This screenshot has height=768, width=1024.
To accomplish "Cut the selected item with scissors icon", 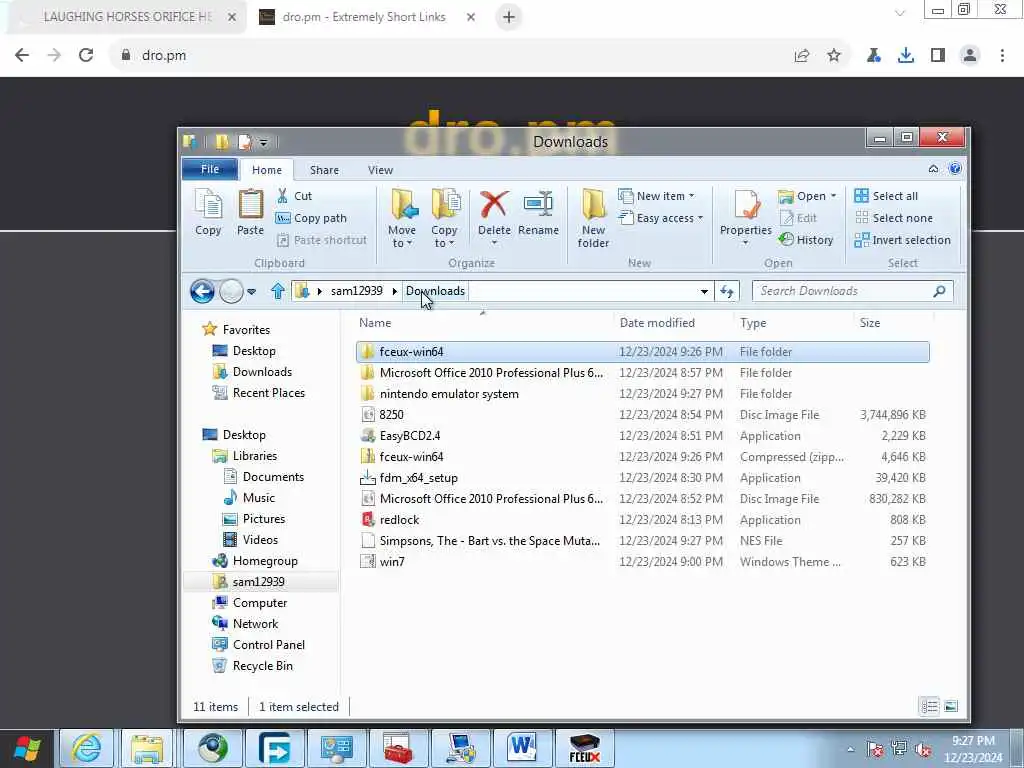I will pyautogui.click(x=294, y=196).
